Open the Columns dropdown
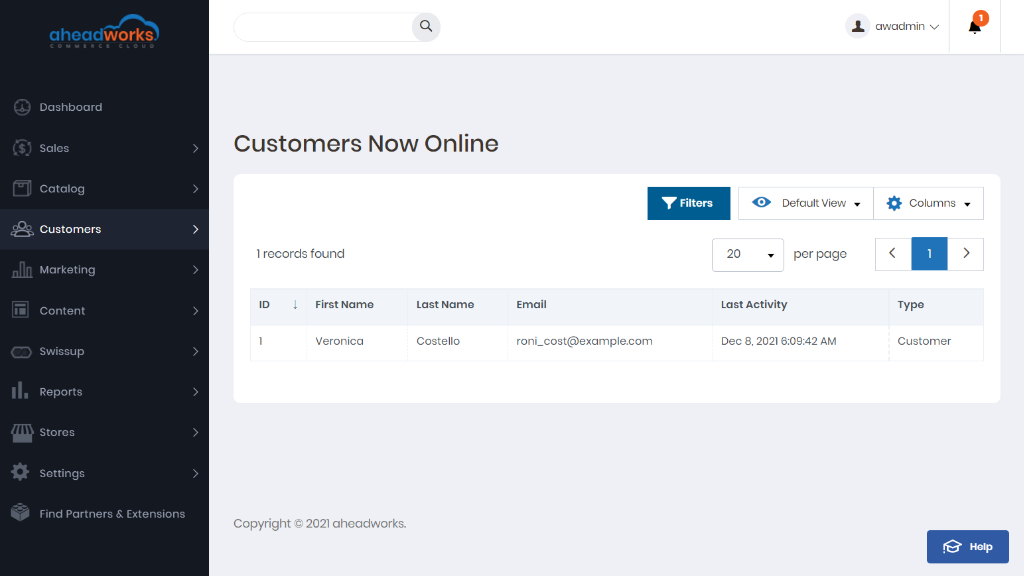This screenshot has height=576, width=1024. (x=929, y=203)
